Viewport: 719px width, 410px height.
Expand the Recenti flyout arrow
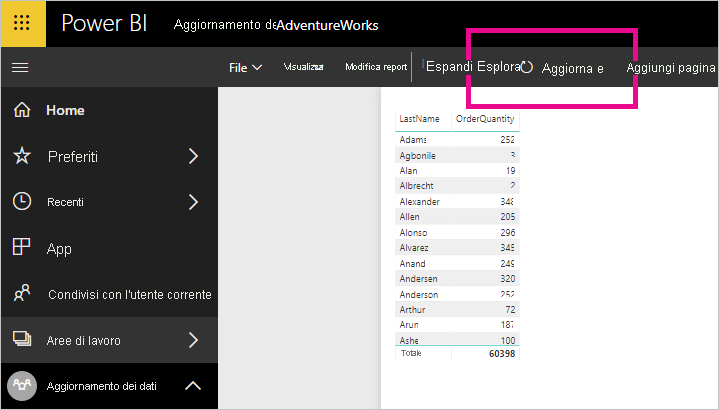(x=194, y=202)
